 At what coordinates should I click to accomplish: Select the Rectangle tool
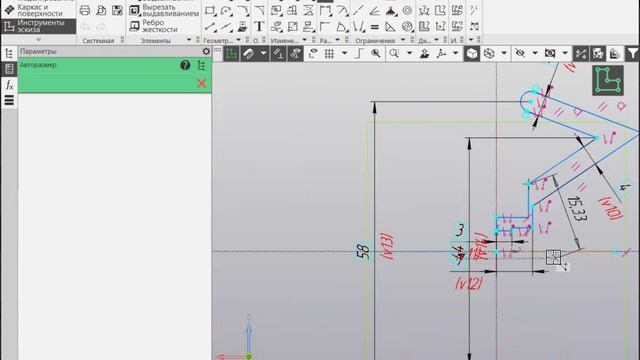pyautogui.click(x=210, y=11)
